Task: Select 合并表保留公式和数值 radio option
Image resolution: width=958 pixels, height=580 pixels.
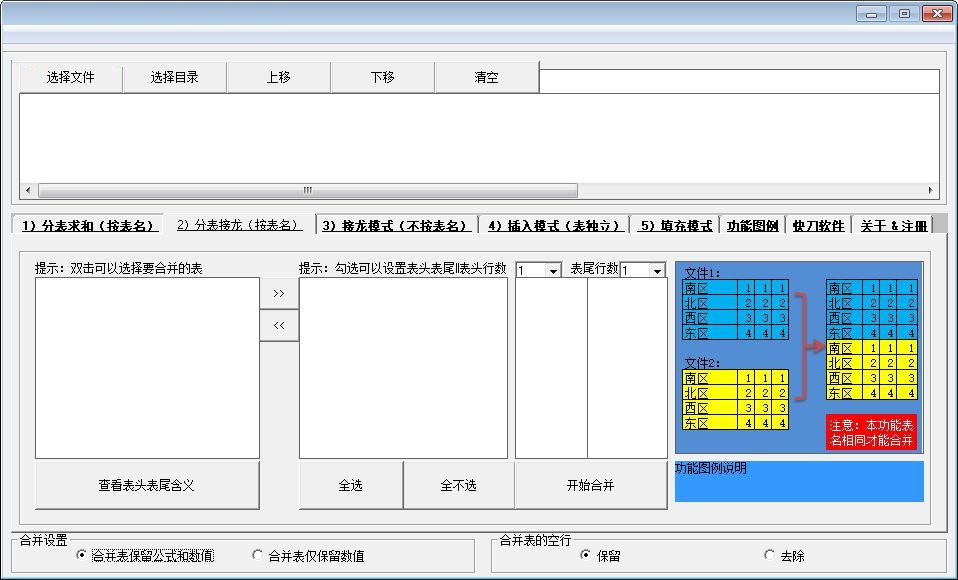Action: click(81, 555)
